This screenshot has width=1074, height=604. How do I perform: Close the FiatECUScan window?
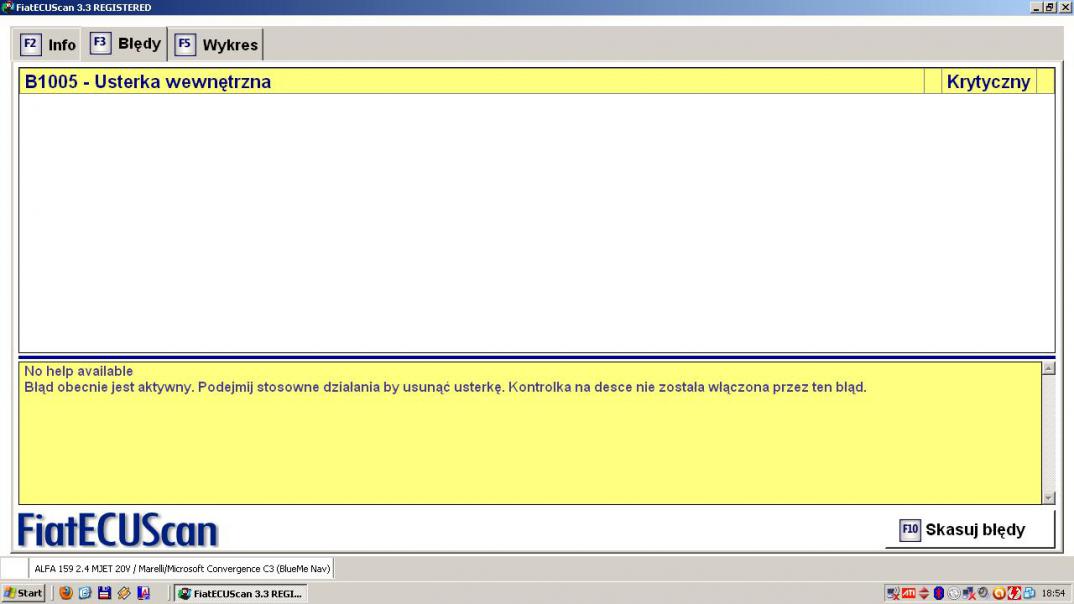pyautogui.click(x=1065, y=7)
